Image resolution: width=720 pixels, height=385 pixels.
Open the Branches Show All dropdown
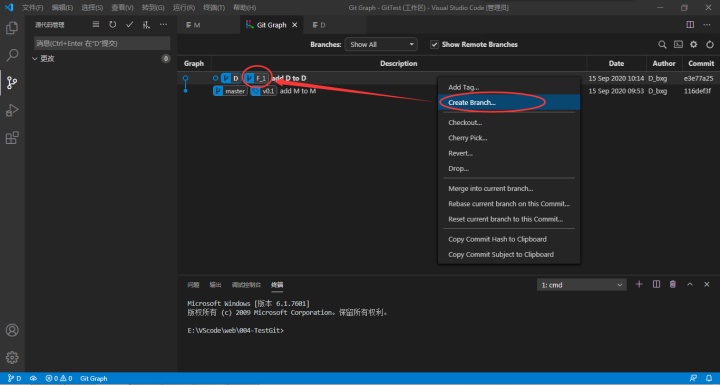[381, 45]
